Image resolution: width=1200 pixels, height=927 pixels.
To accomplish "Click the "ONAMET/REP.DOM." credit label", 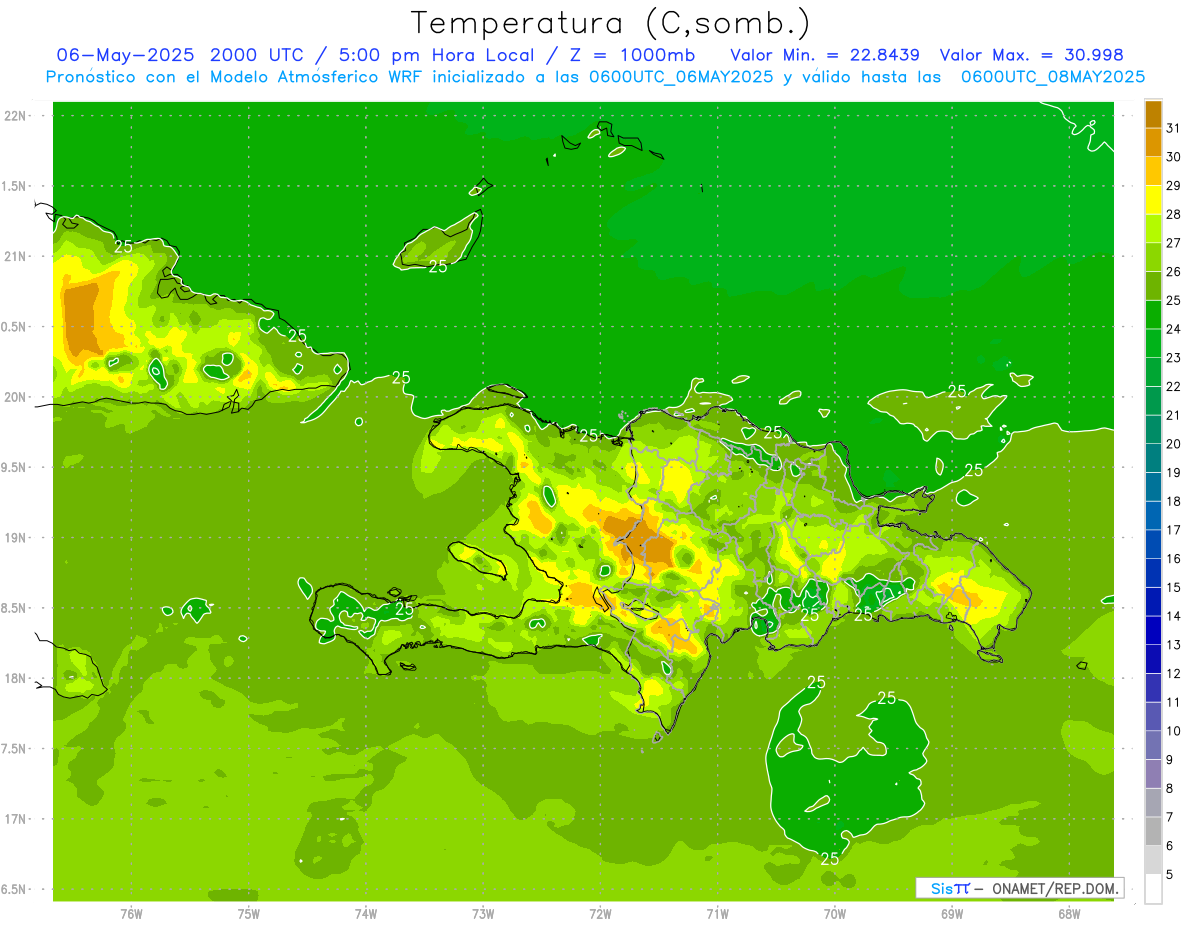I will (1055, 888).
